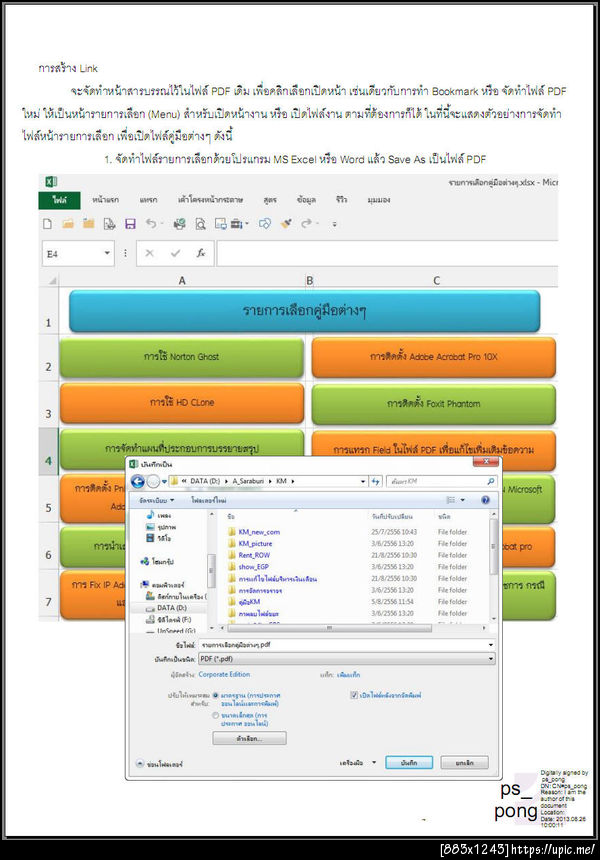The height and width of the screenshot is (860, 600).
Task: Open the Name Box dropdown arrow
Action: [x=107, y=253]
